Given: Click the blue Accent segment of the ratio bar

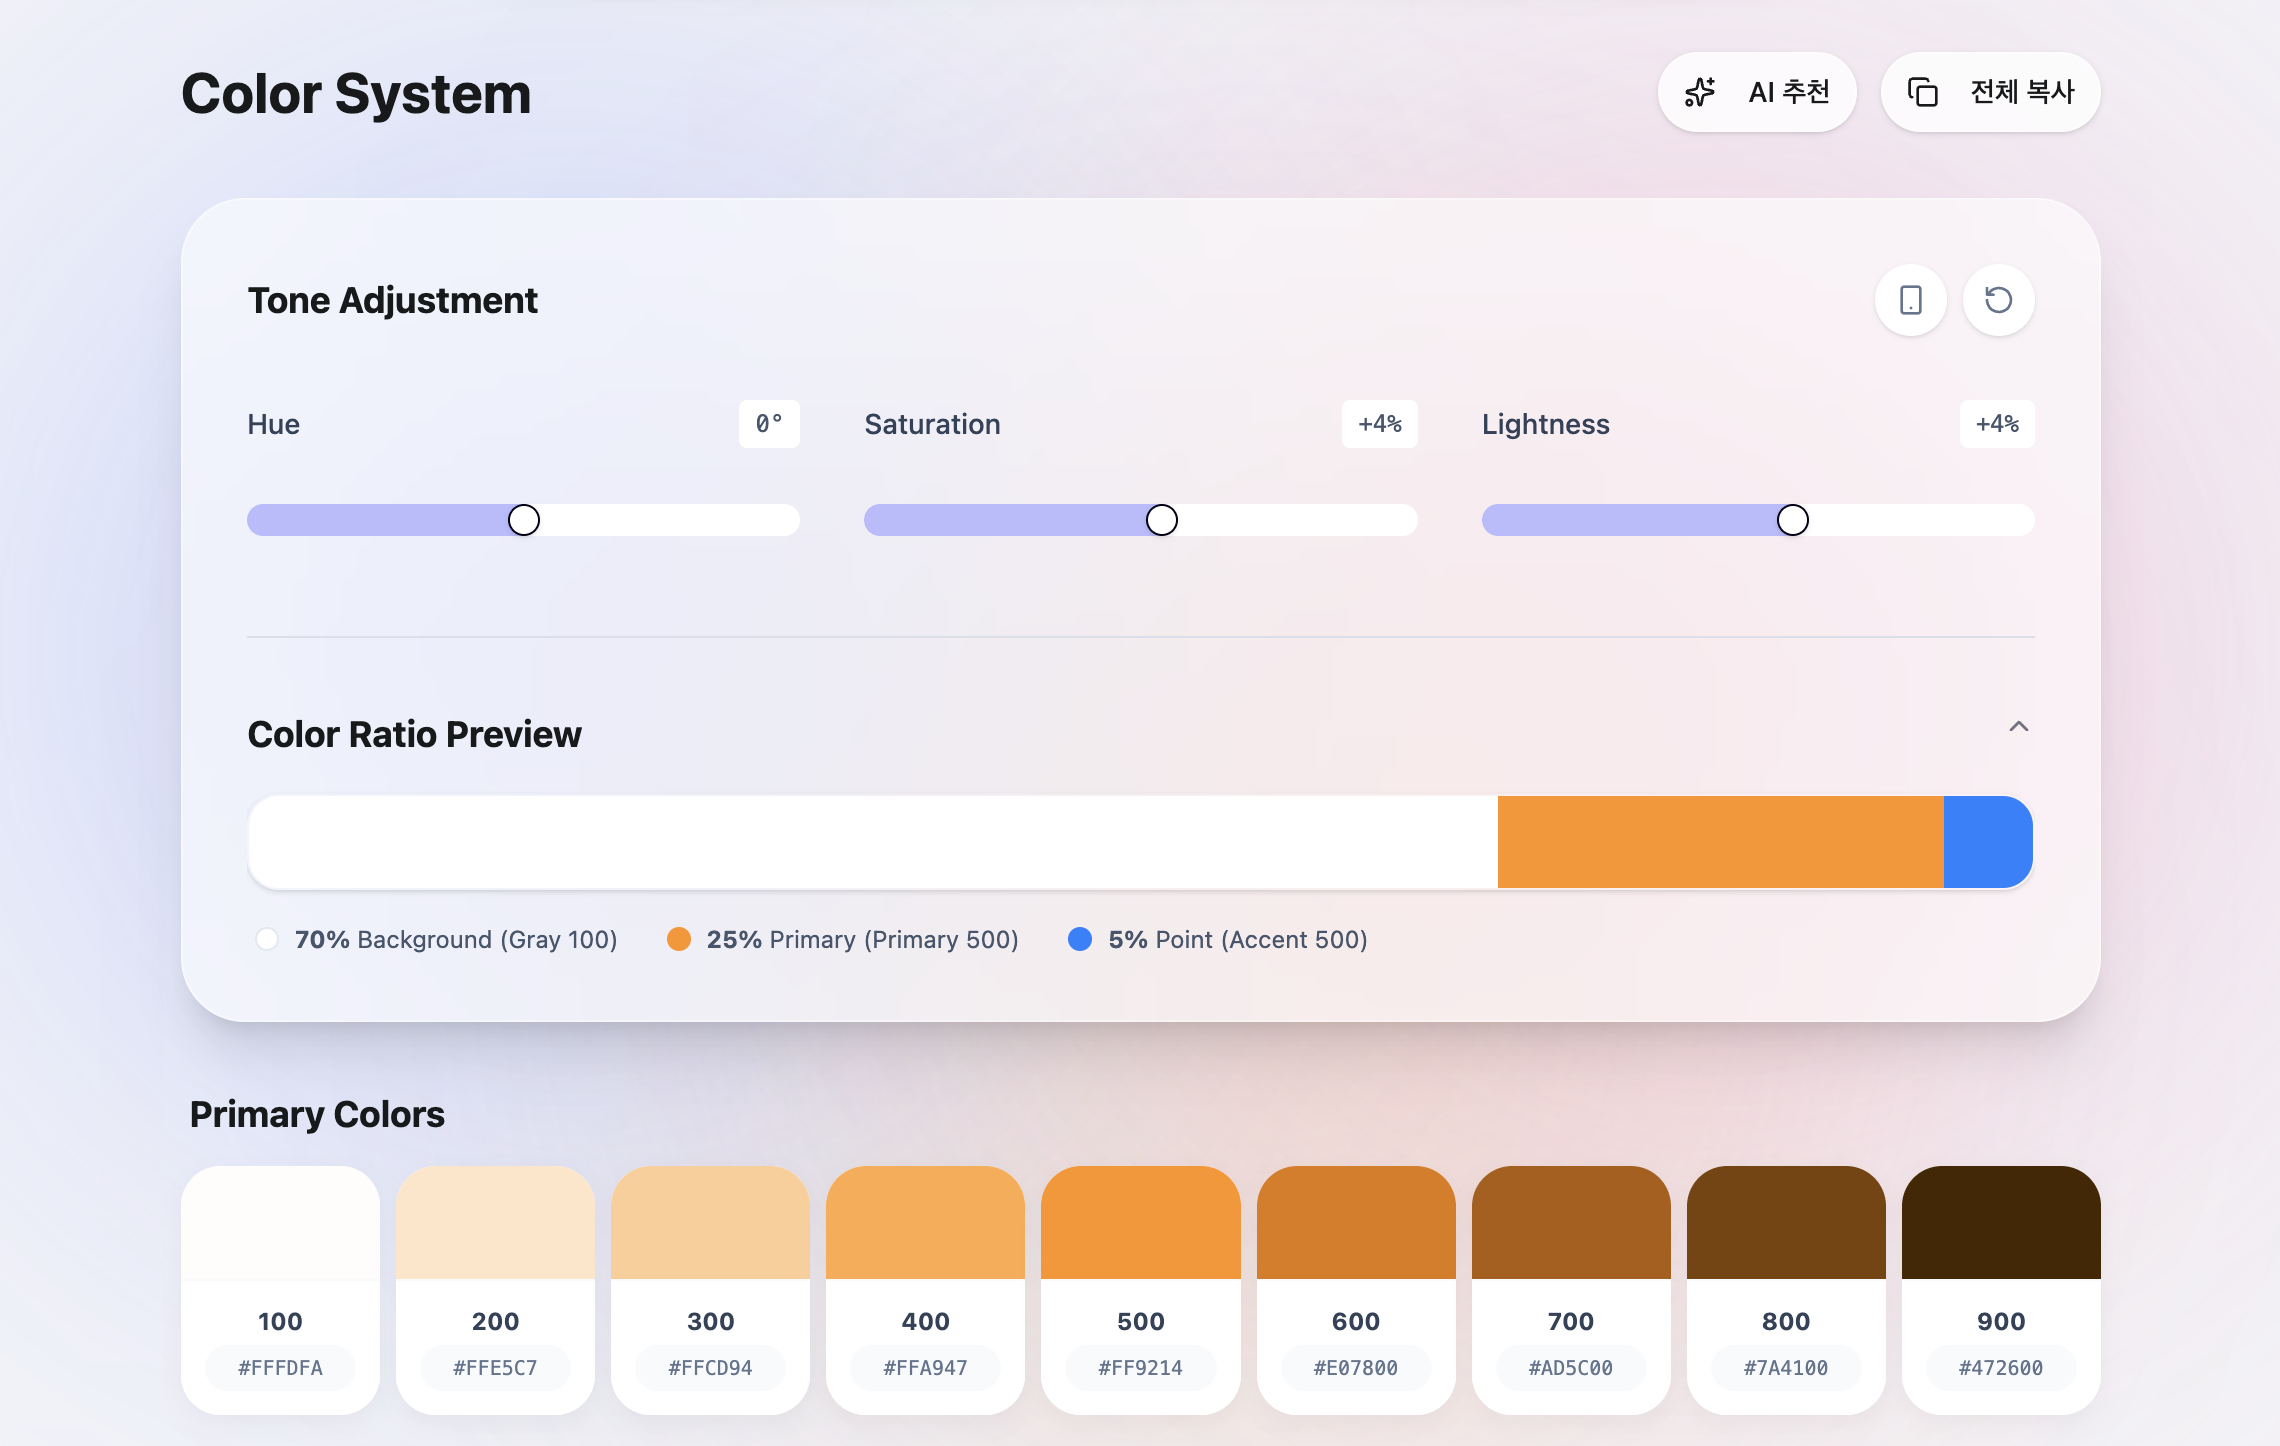Looking at the screenshot, I should pyautogui.click(x=1987, y=842).
